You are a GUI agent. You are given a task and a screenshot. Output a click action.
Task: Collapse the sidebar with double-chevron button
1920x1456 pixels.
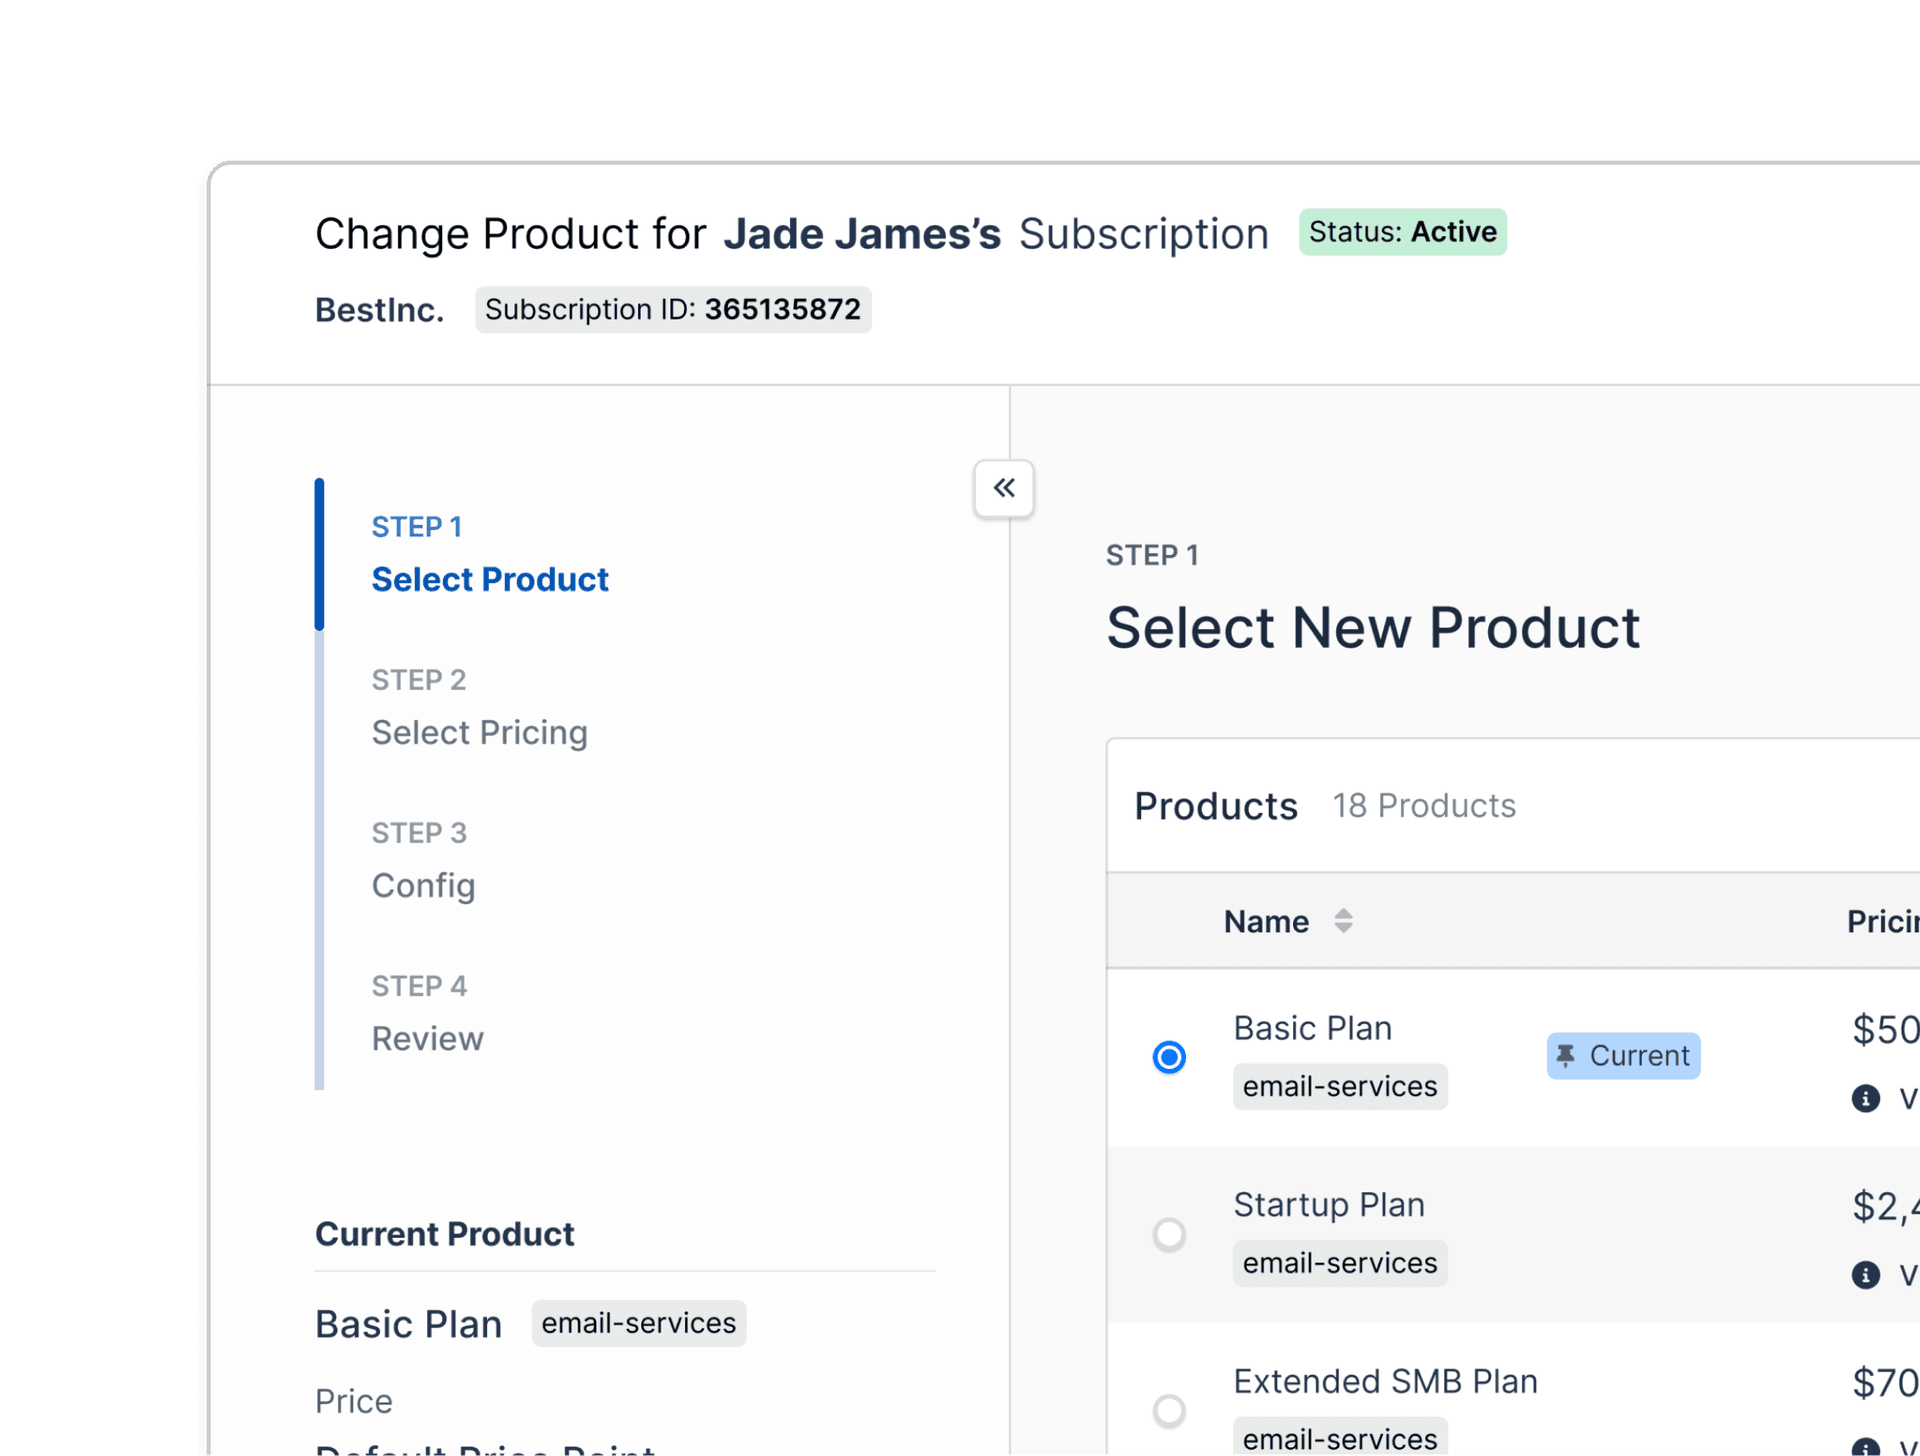tap(1003, 488)
